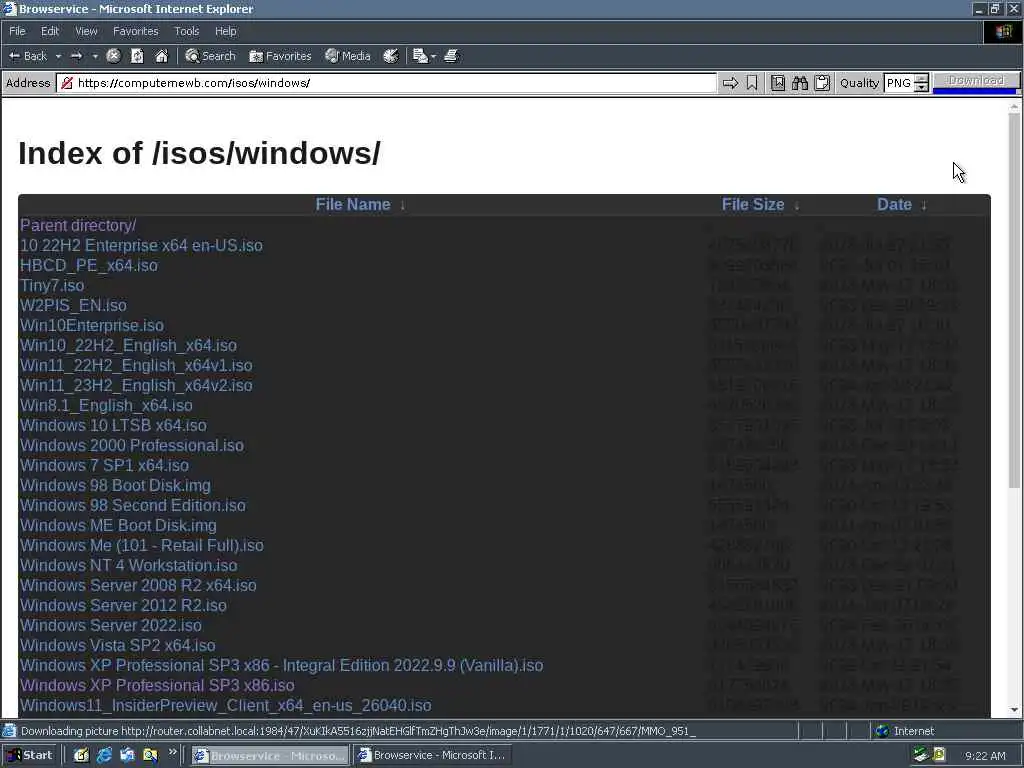Click the Print icon

pos(451,56)
